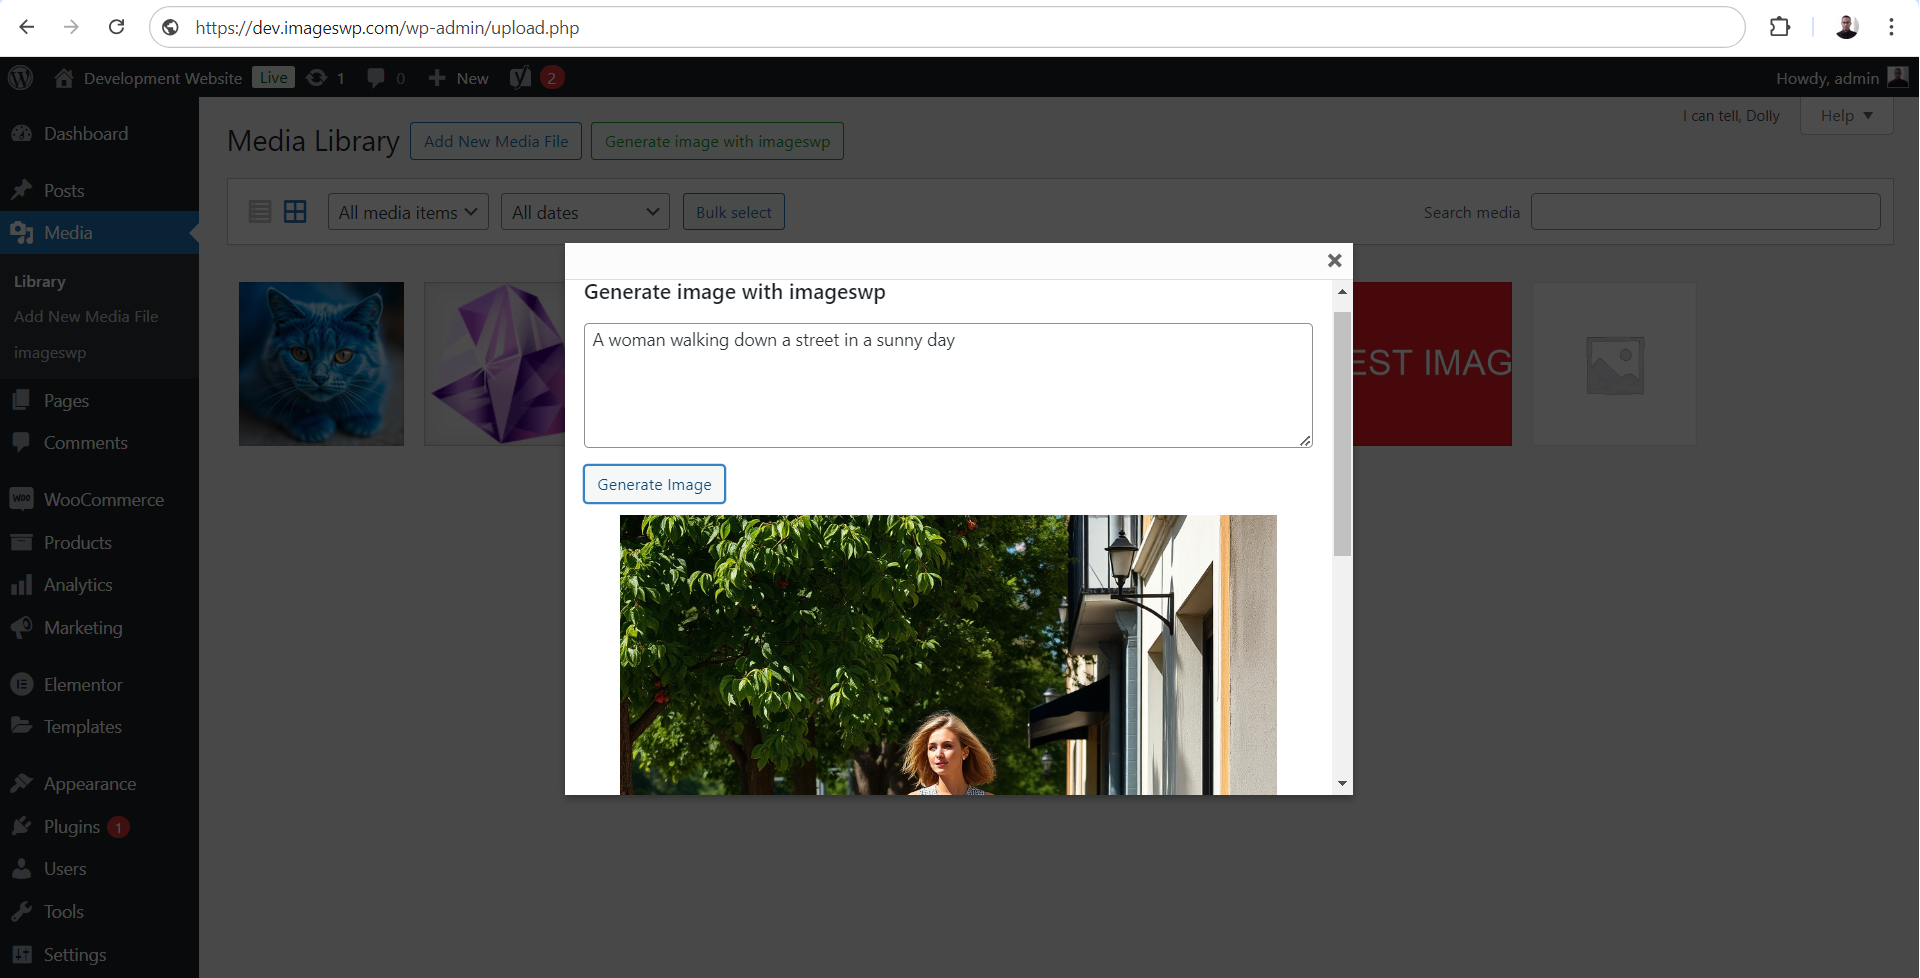Select imageswp submenu item
Image resolution: width=1920 pixels, height=978 pixels.
(x=50, y=352)
